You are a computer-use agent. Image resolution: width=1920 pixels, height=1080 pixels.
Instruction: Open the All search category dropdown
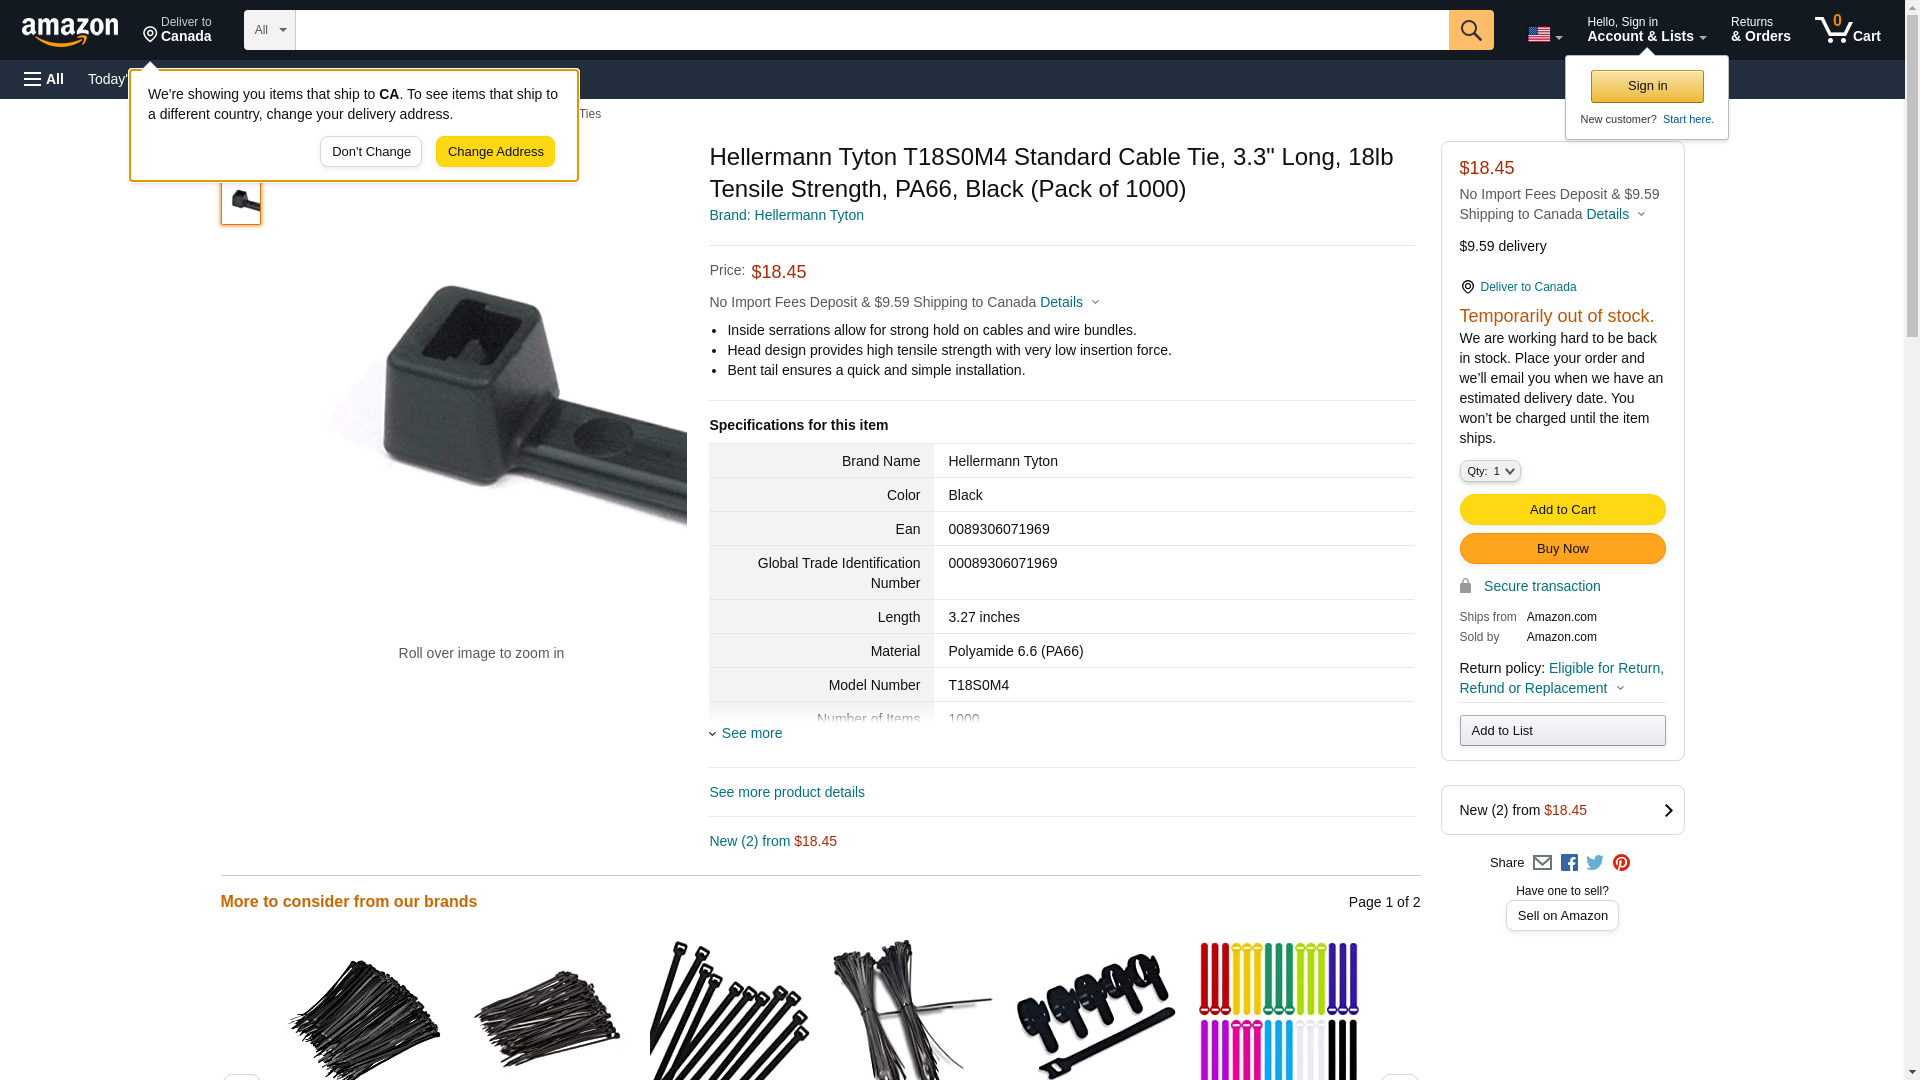coord(269,30)
